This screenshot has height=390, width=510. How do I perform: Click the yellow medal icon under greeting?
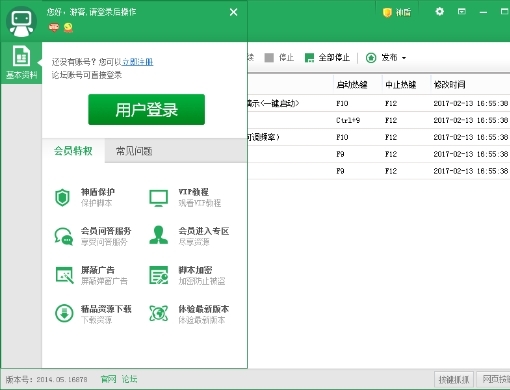coord(68,27)
